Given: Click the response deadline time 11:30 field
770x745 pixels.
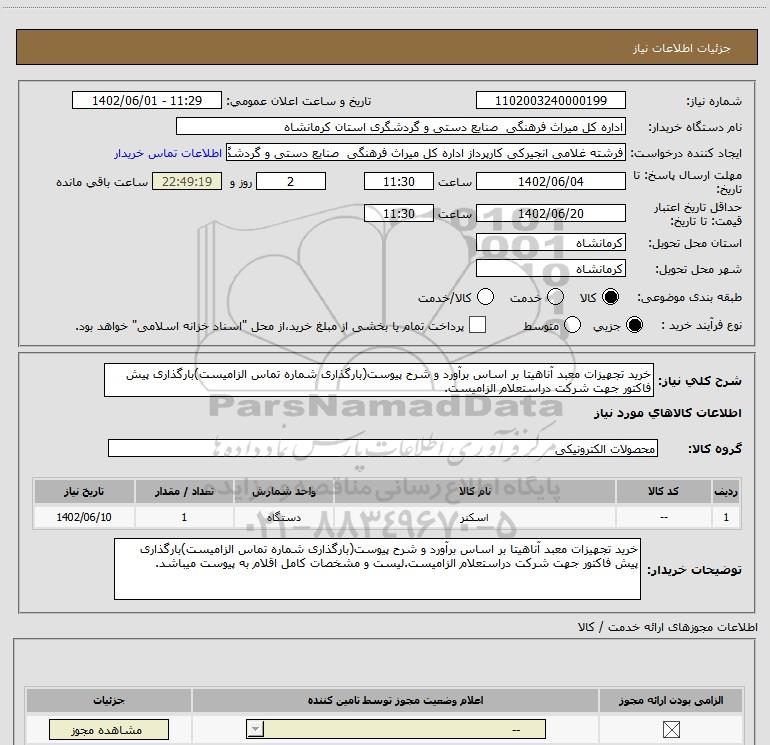Looking at the screenshot, I should [399, 181].
